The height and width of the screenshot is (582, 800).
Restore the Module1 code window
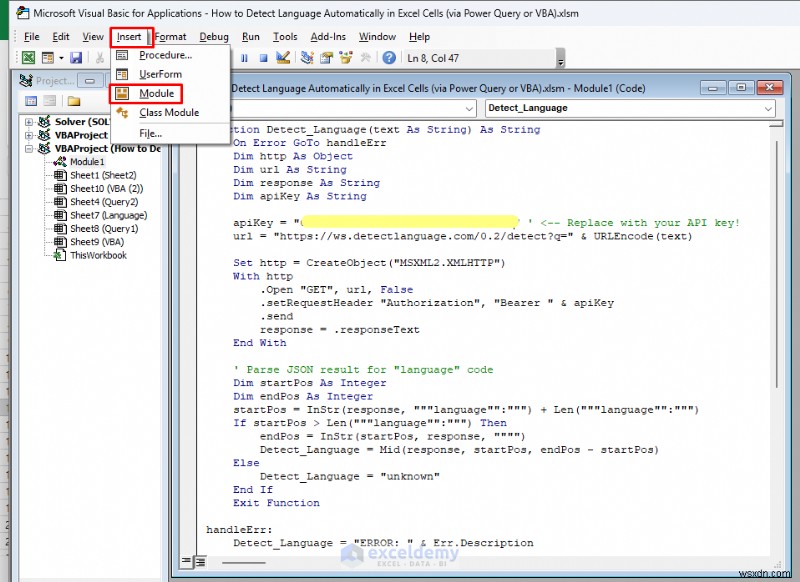(x=741, y=88)
